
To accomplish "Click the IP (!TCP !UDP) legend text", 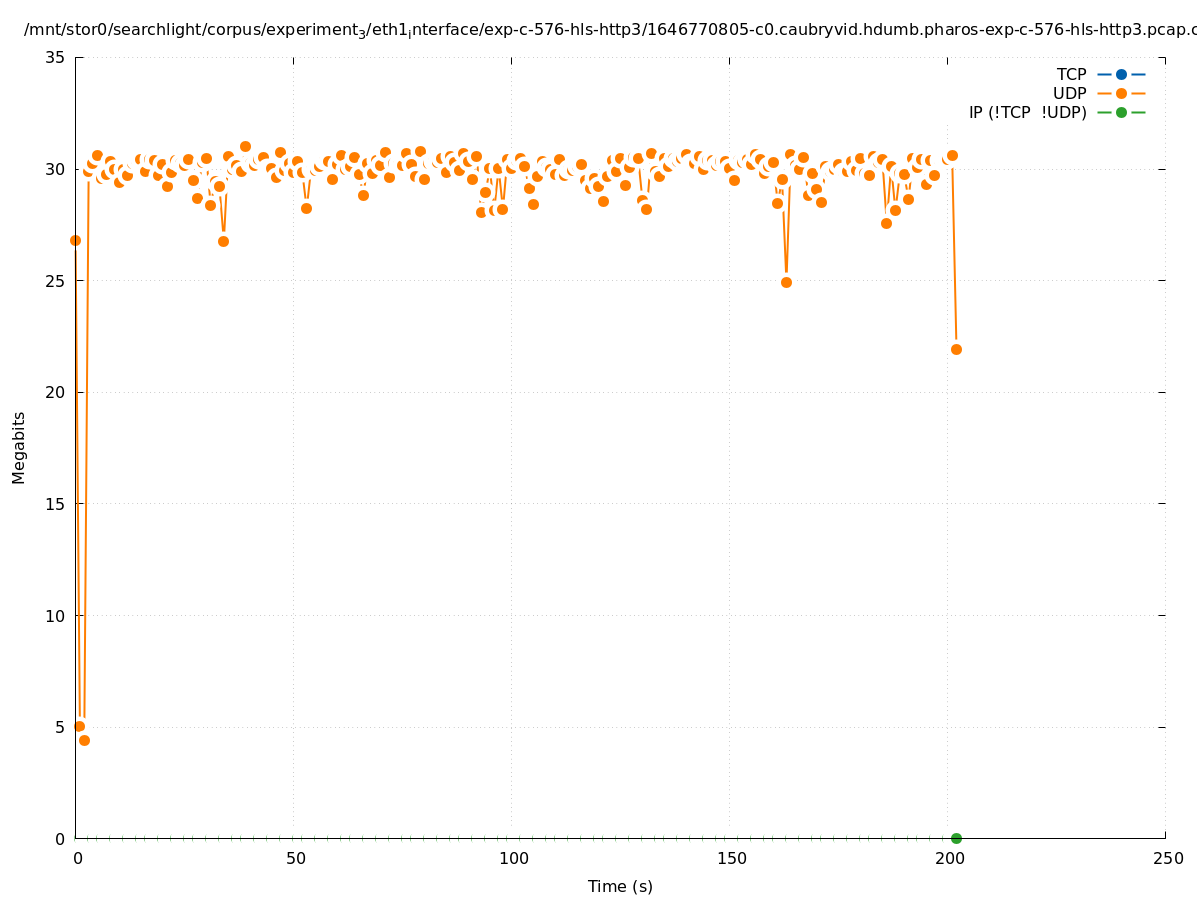I will coord(1027,112).
